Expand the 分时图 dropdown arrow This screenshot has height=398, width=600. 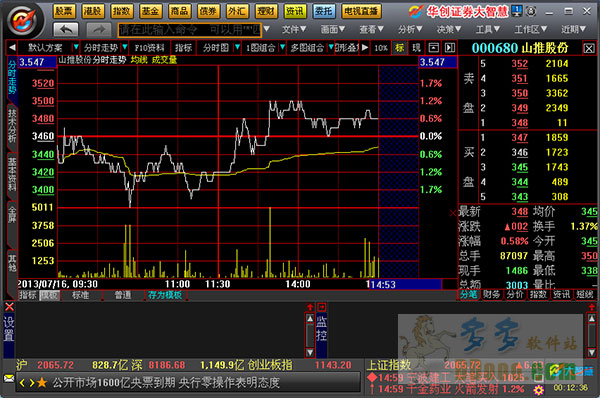[x=237, y=47]
